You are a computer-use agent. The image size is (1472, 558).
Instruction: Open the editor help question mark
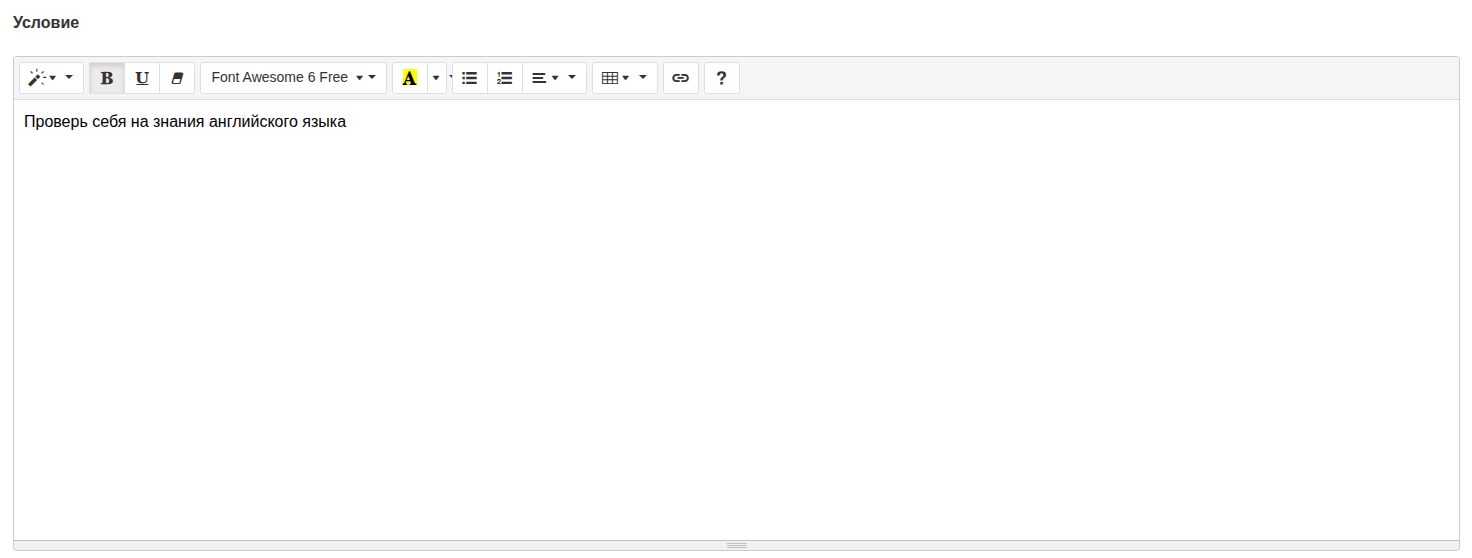[722, 78]
